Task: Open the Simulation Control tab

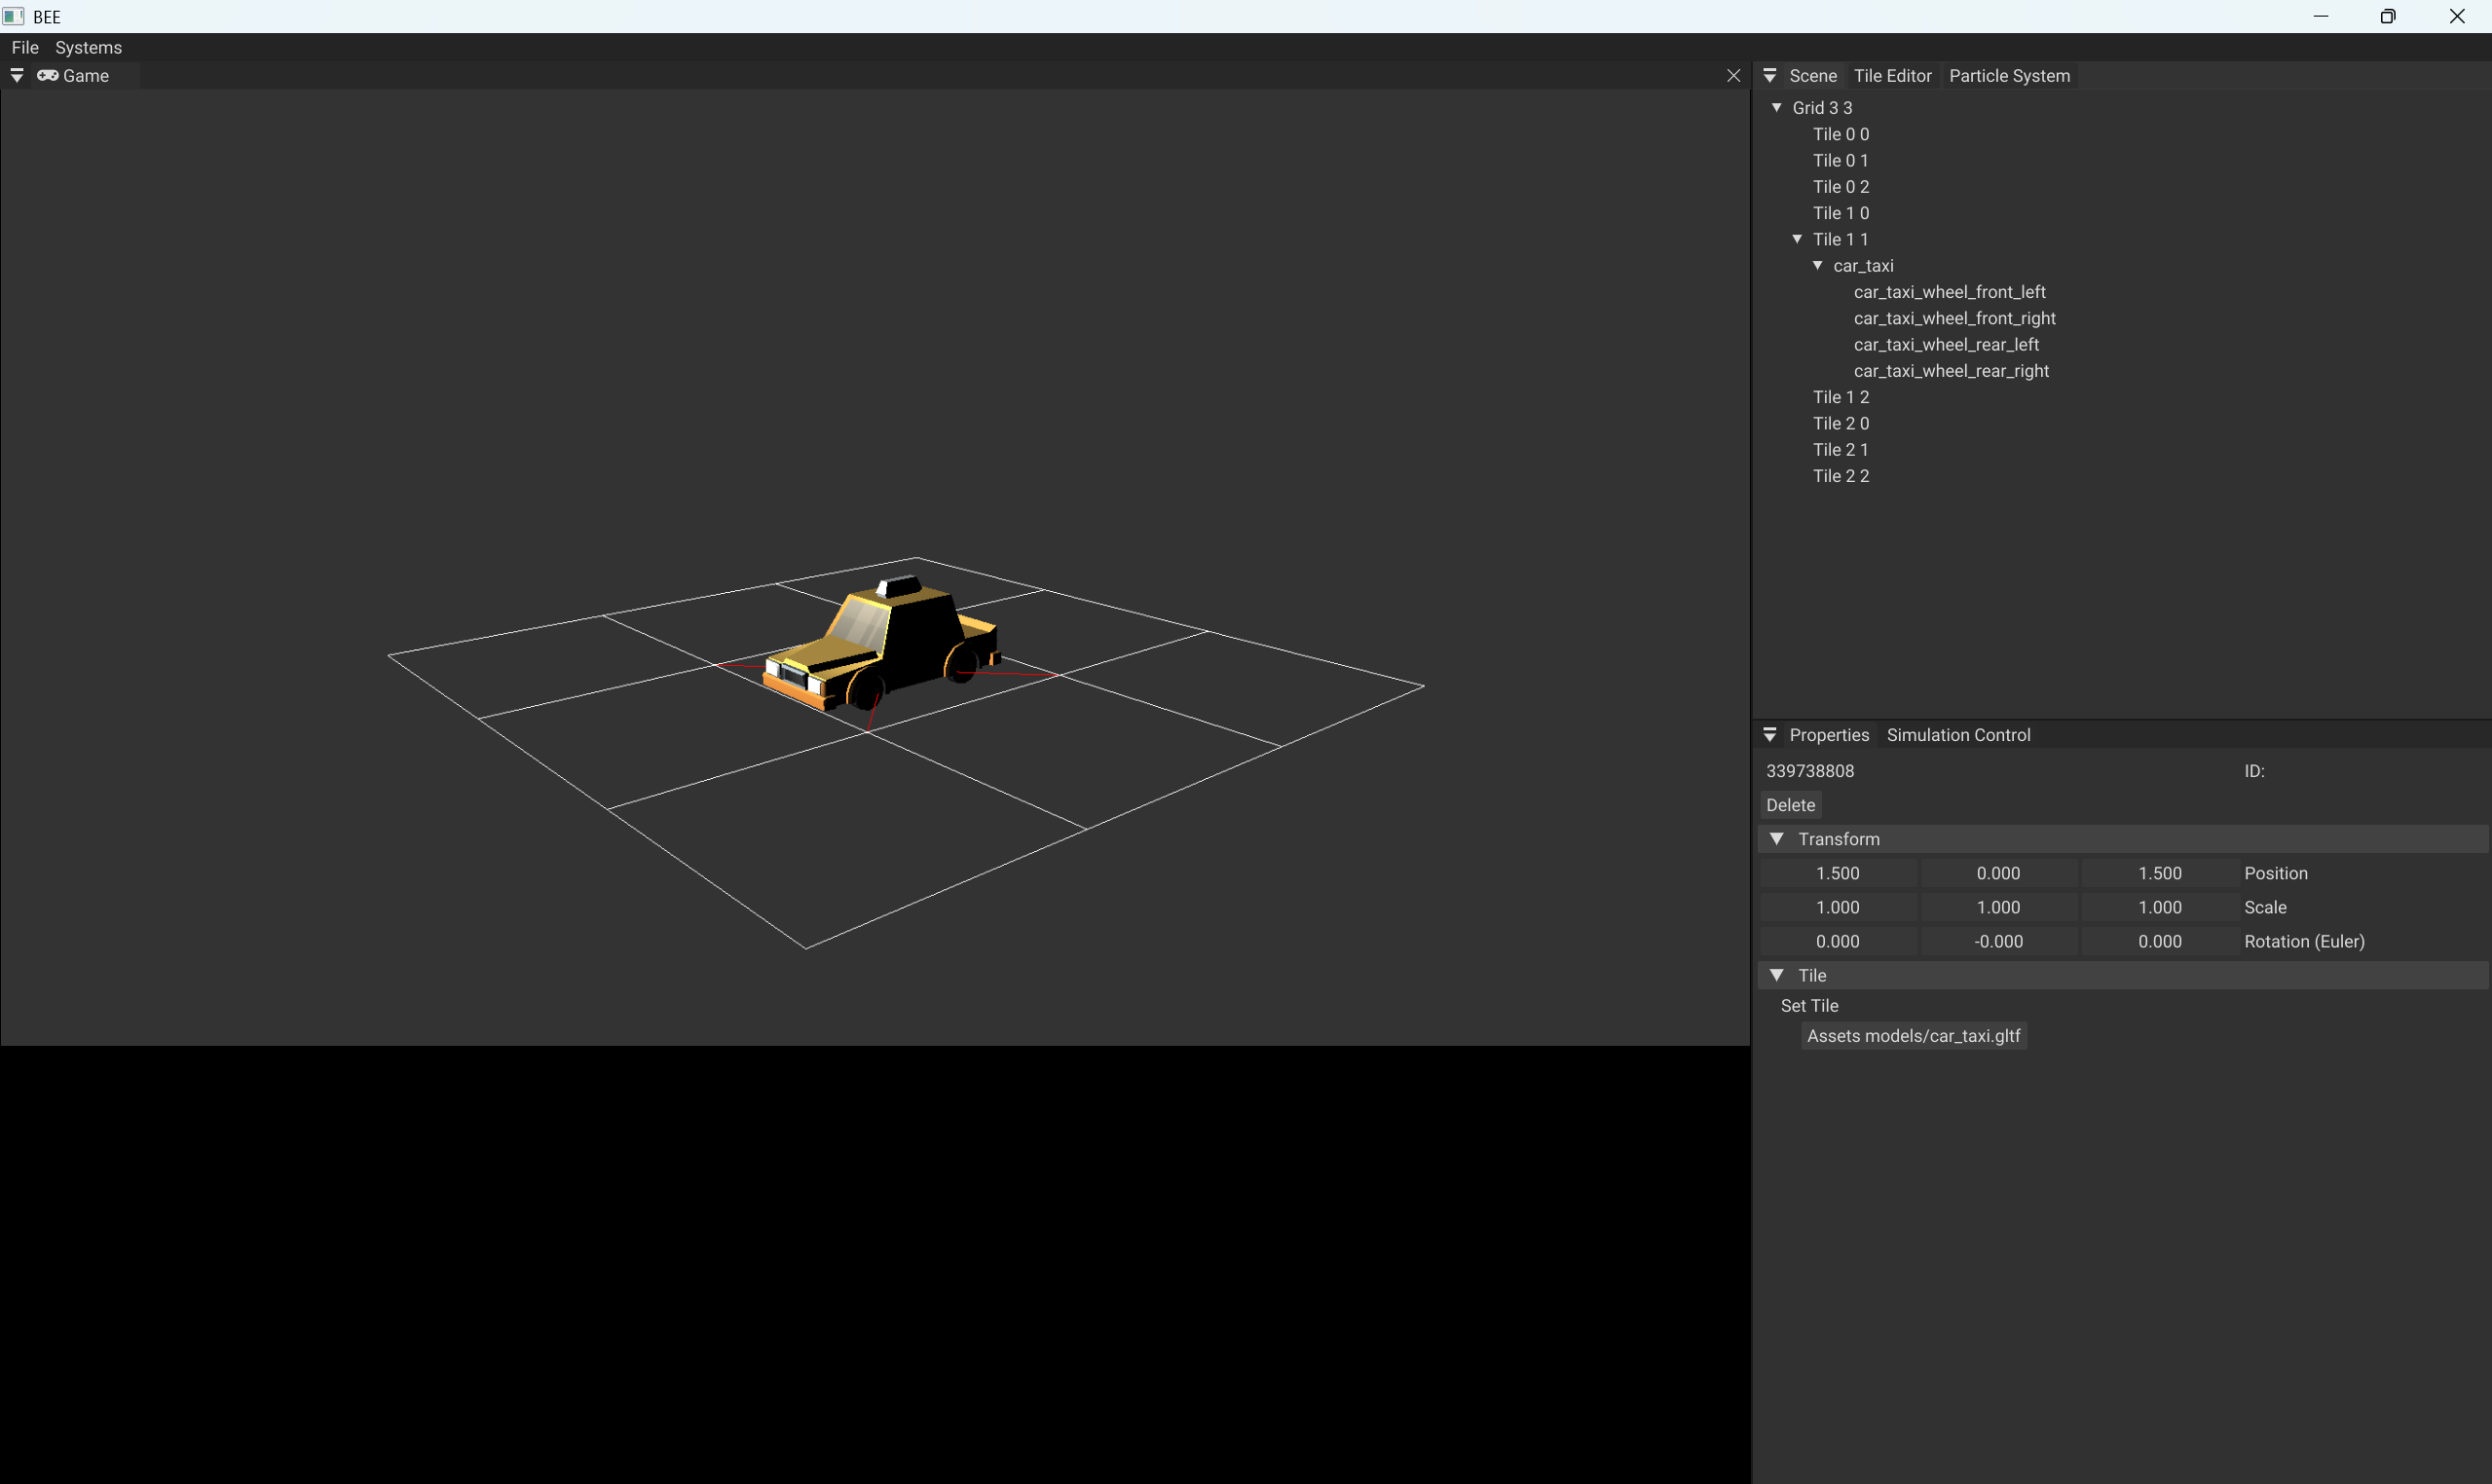Action: pos(1957,735)
